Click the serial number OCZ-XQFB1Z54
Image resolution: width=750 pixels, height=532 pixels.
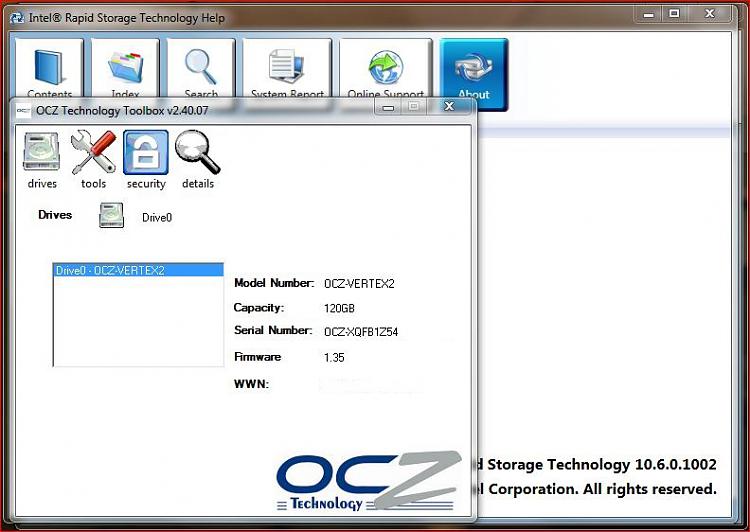click(x=361, y=332)
